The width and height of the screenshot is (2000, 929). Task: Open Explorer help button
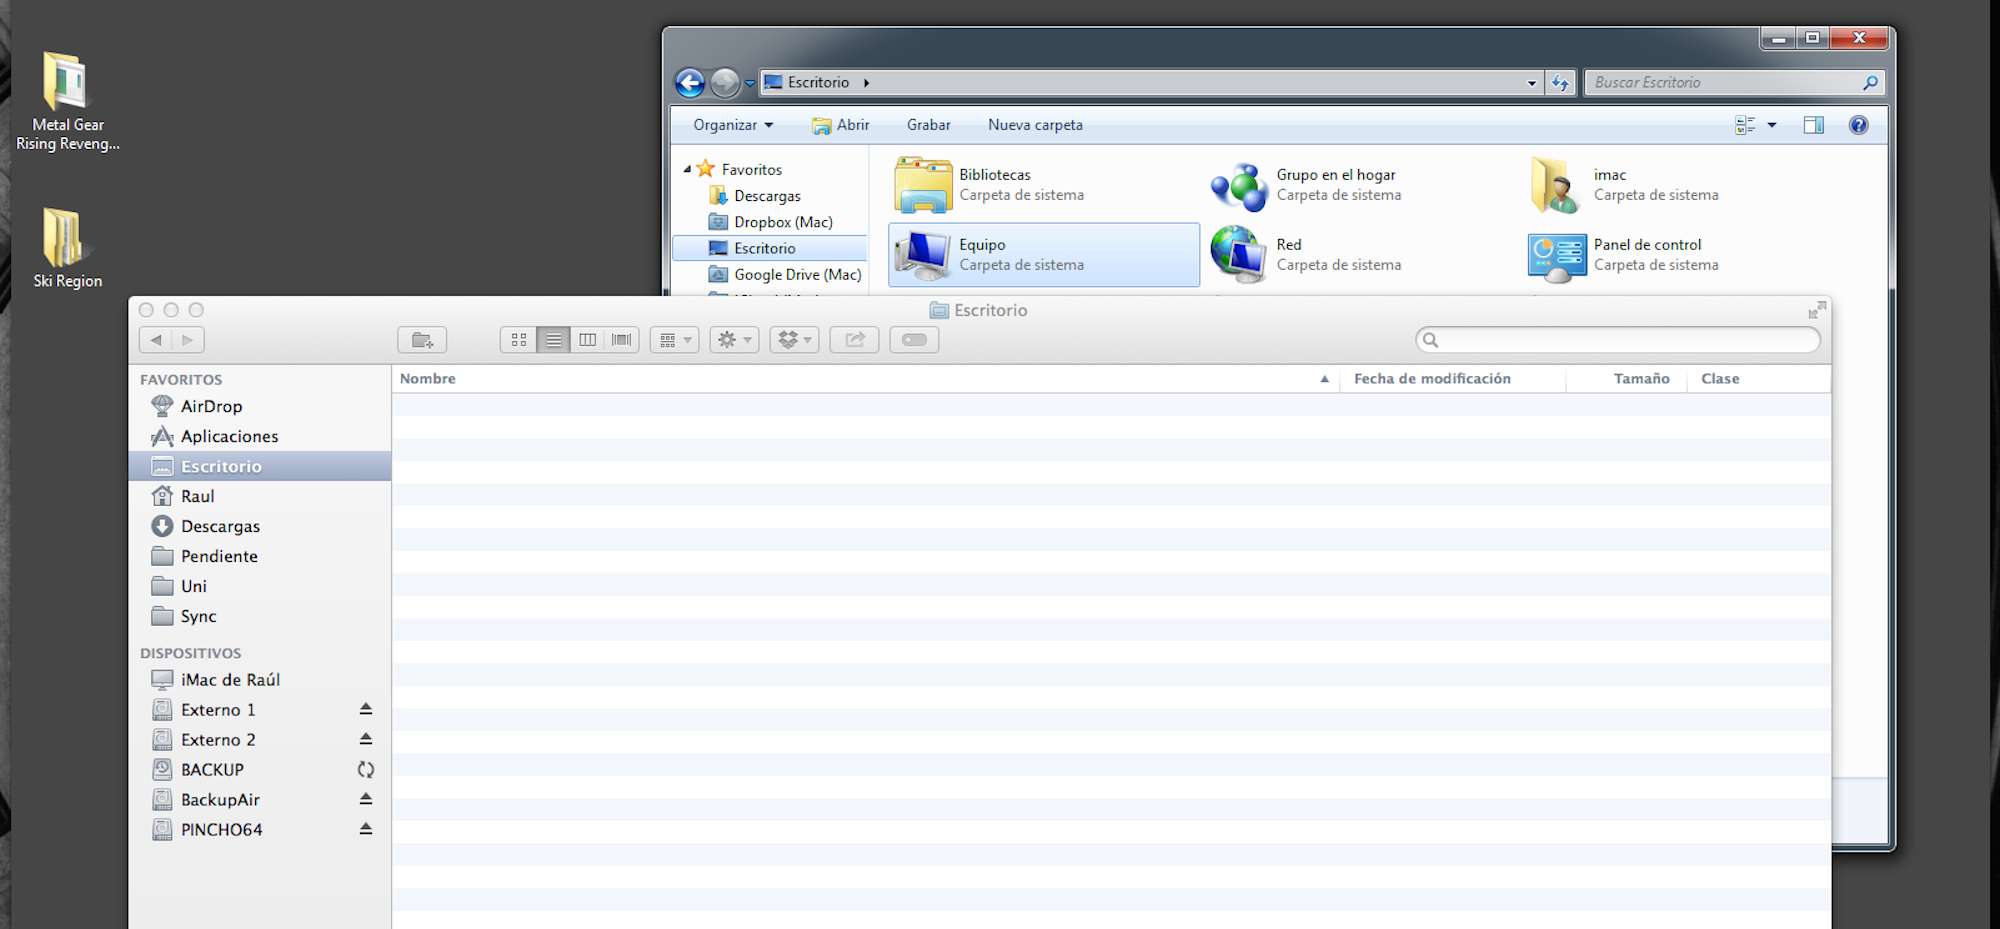1858,125
